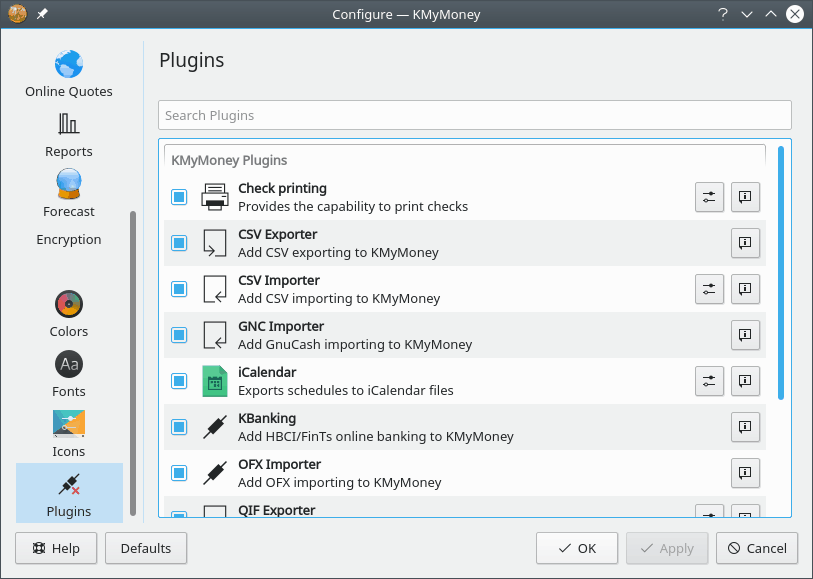Image resolution: width=813 pixels, height=579 pixels.
Task: Click the CSV Importer import icon
Action: 215,289
